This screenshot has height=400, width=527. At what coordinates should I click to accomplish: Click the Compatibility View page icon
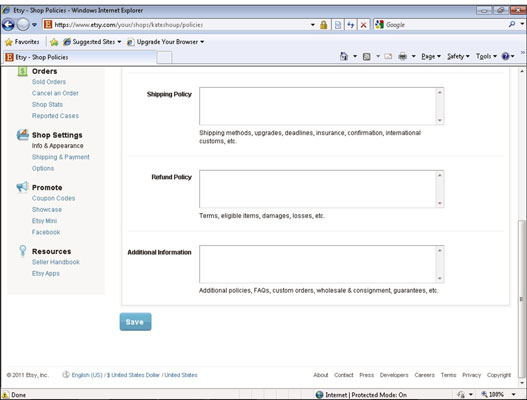[x=338, y=25]
